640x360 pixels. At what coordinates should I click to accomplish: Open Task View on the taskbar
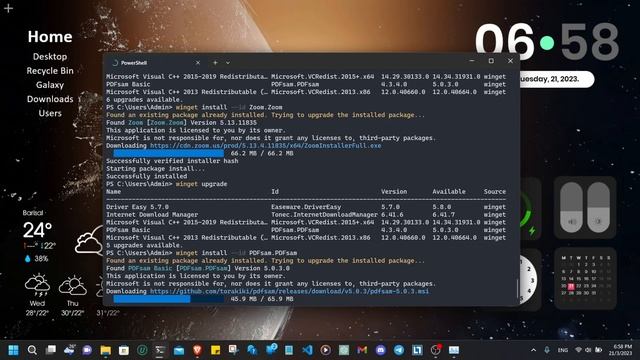(x=51, y=350)
